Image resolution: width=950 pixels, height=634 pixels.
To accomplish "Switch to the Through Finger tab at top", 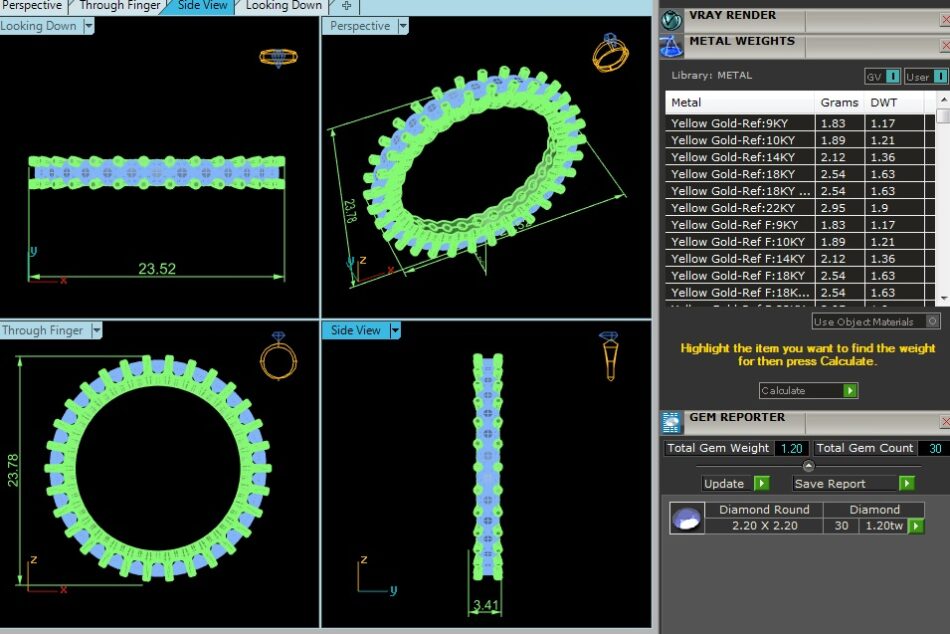I will [x=119, y=5].
